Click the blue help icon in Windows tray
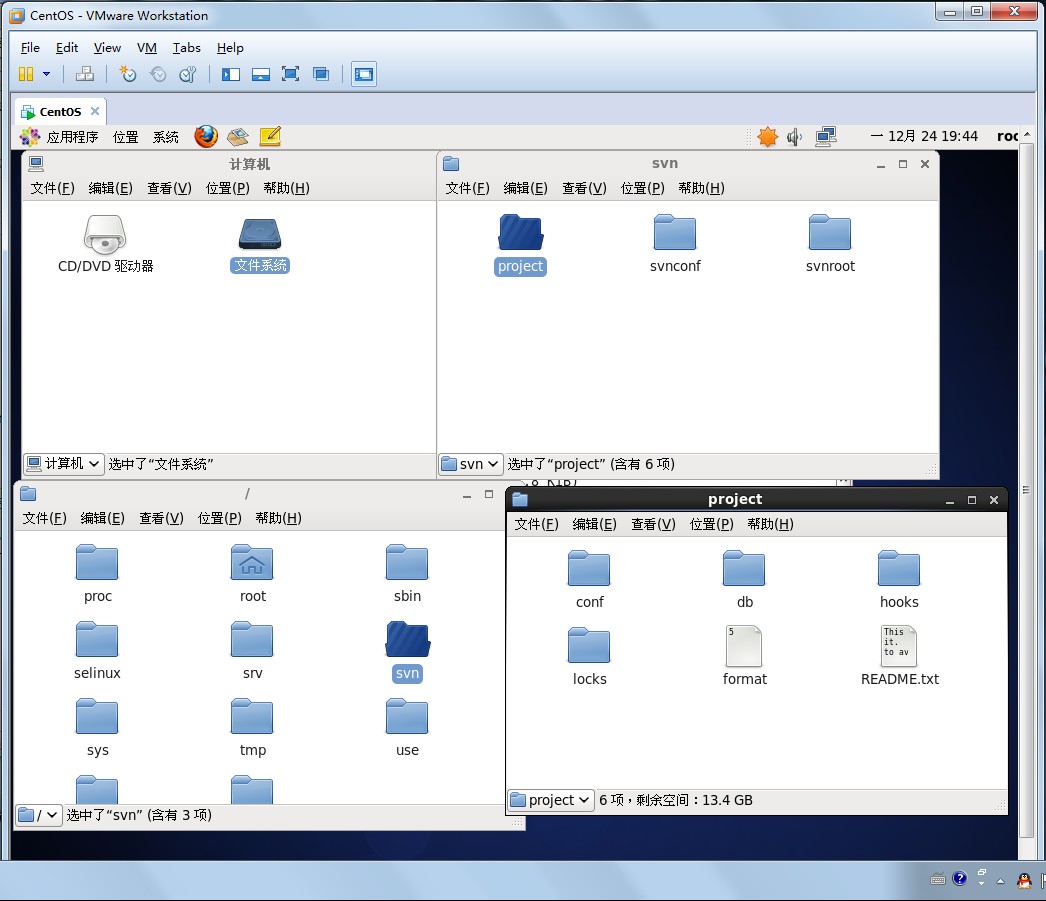 pos(959,878)
